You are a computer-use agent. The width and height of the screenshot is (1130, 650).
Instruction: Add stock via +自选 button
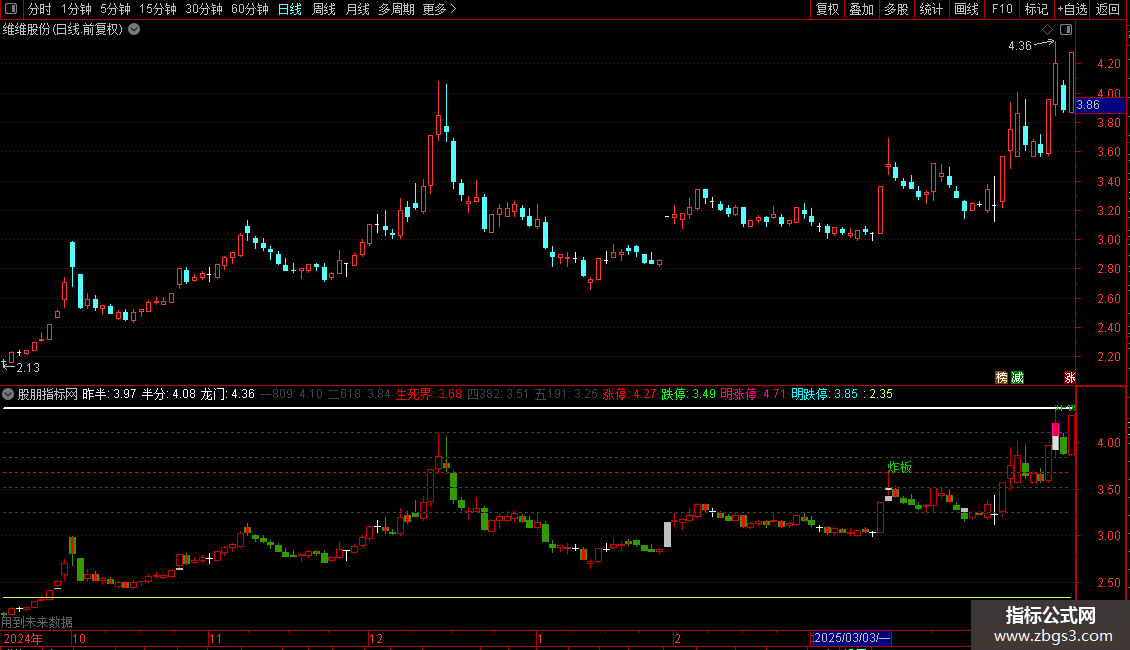tap(1072, 9)
